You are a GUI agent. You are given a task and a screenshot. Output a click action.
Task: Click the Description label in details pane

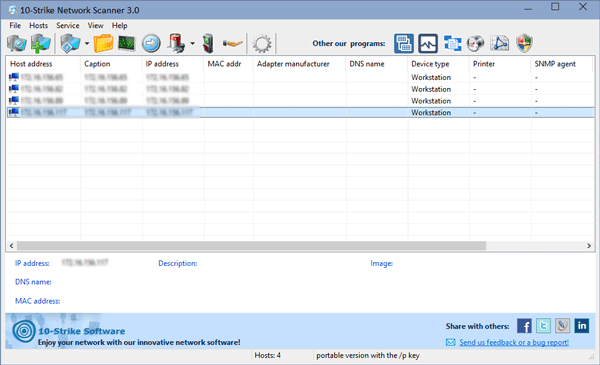coord(178,263)
